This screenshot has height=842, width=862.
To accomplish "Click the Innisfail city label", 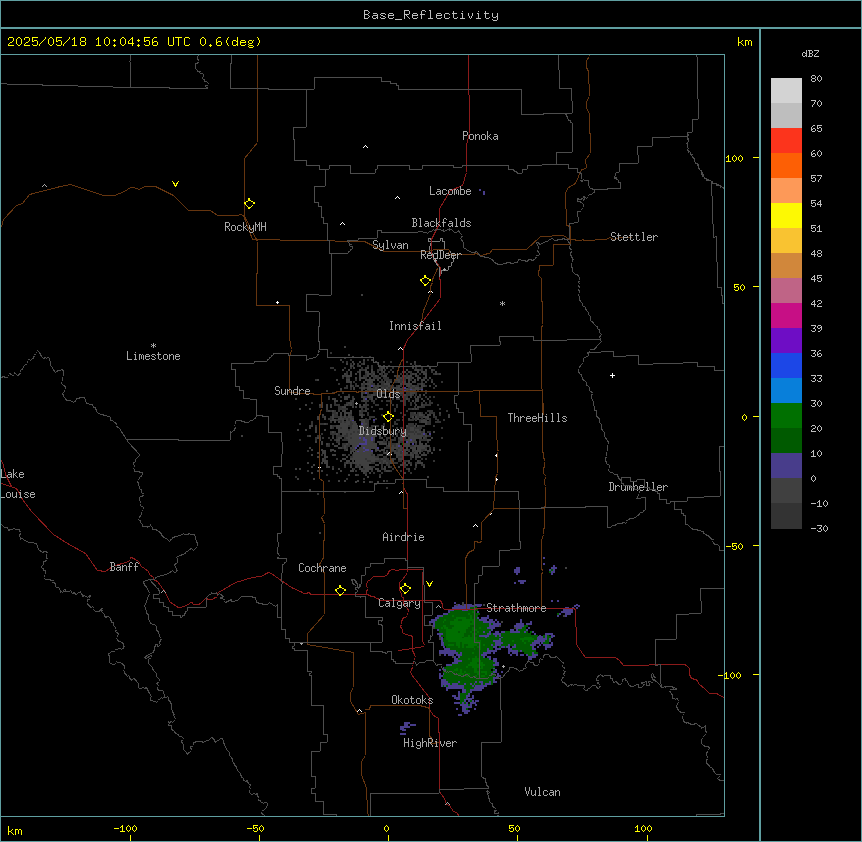I will click(x=415, y=326).
